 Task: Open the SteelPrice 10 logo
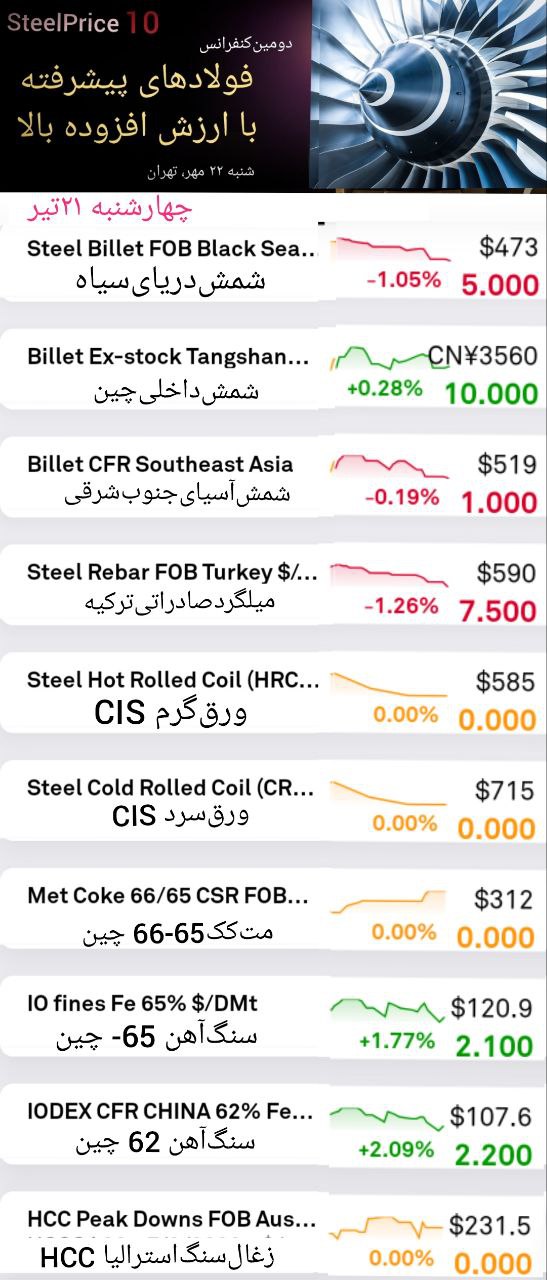pyautogui.click(x=82, y=23)
